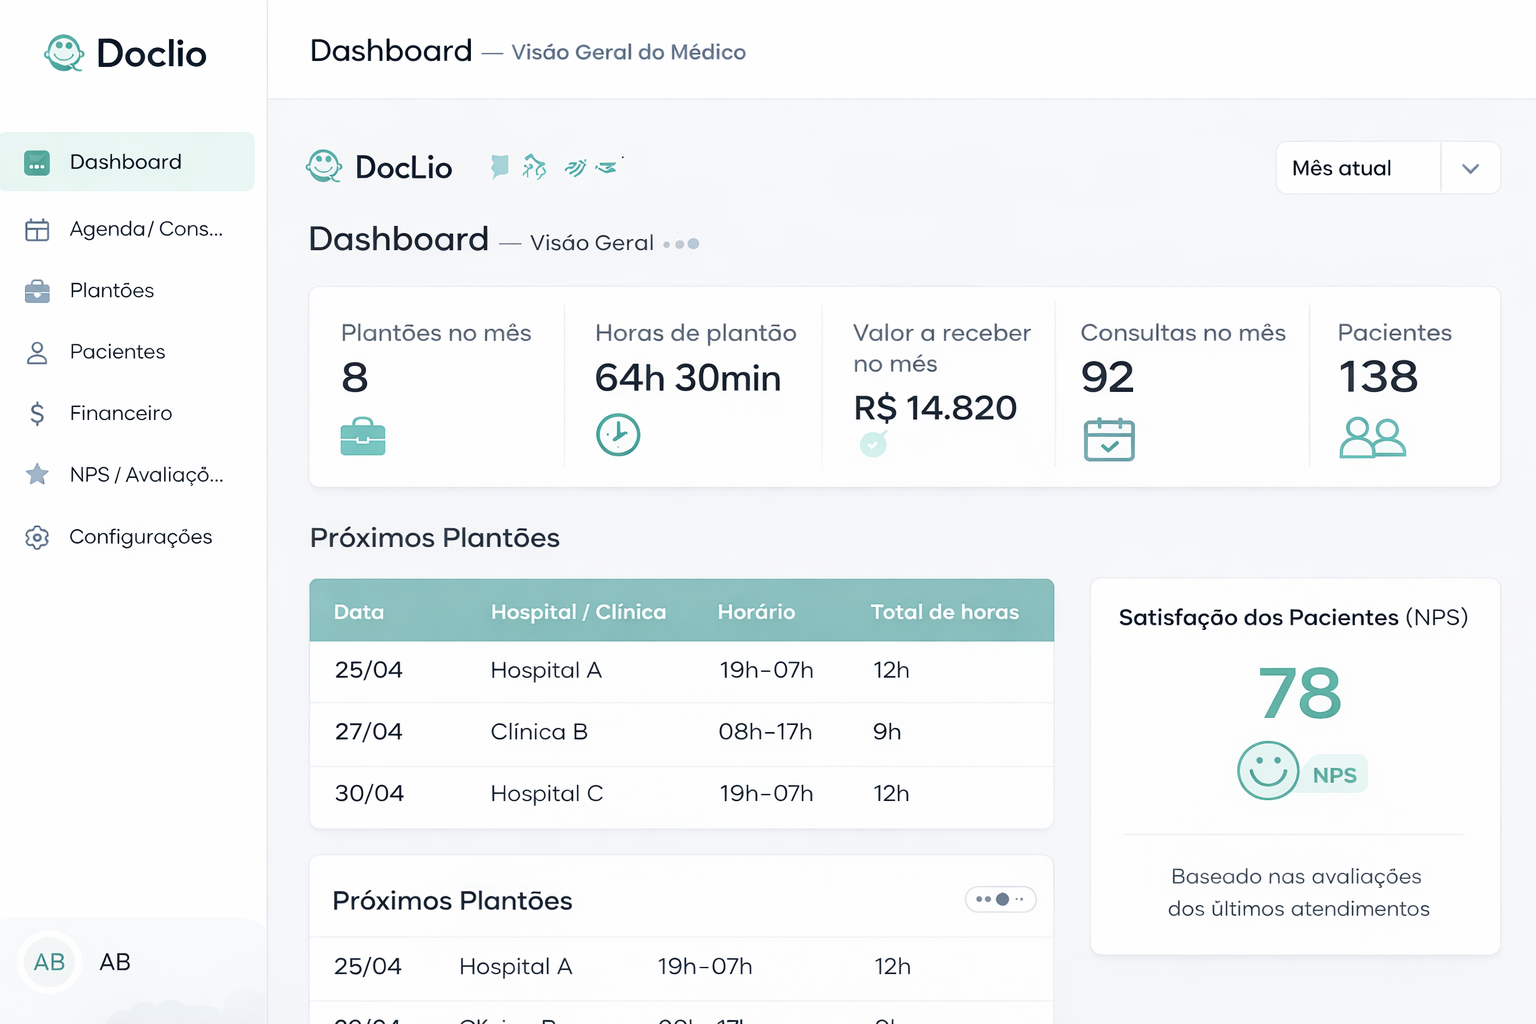Click the AB user avatar
This screenshot has width=1536, height=1024.
(x=49, y=961)
